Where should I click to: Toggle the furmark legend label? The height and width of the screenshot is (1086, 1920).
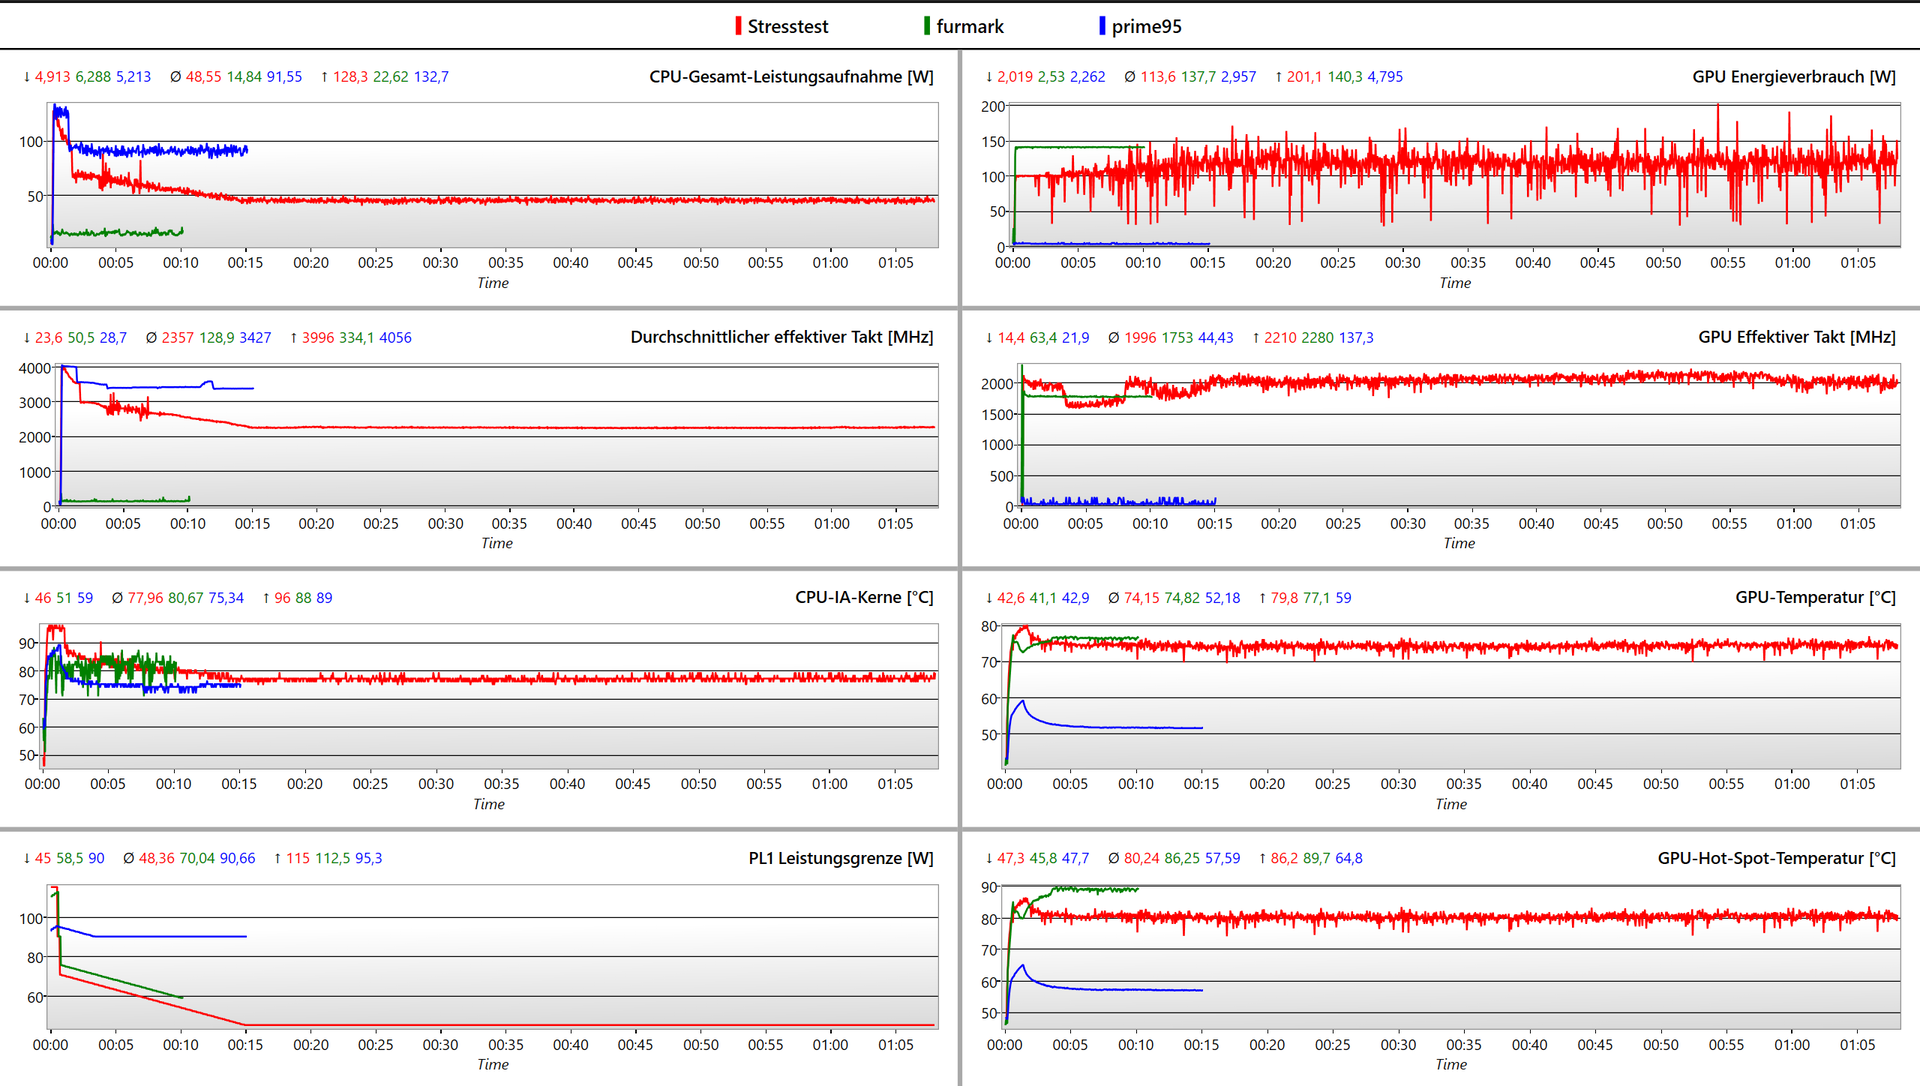tap(969, 27)
